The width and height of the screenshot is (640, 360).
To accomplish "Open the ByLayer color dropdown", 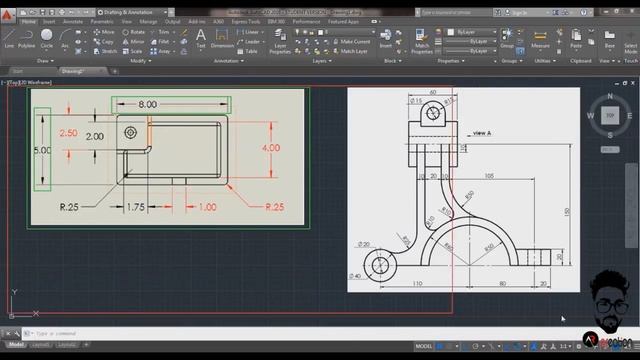I will coord(472,32).
